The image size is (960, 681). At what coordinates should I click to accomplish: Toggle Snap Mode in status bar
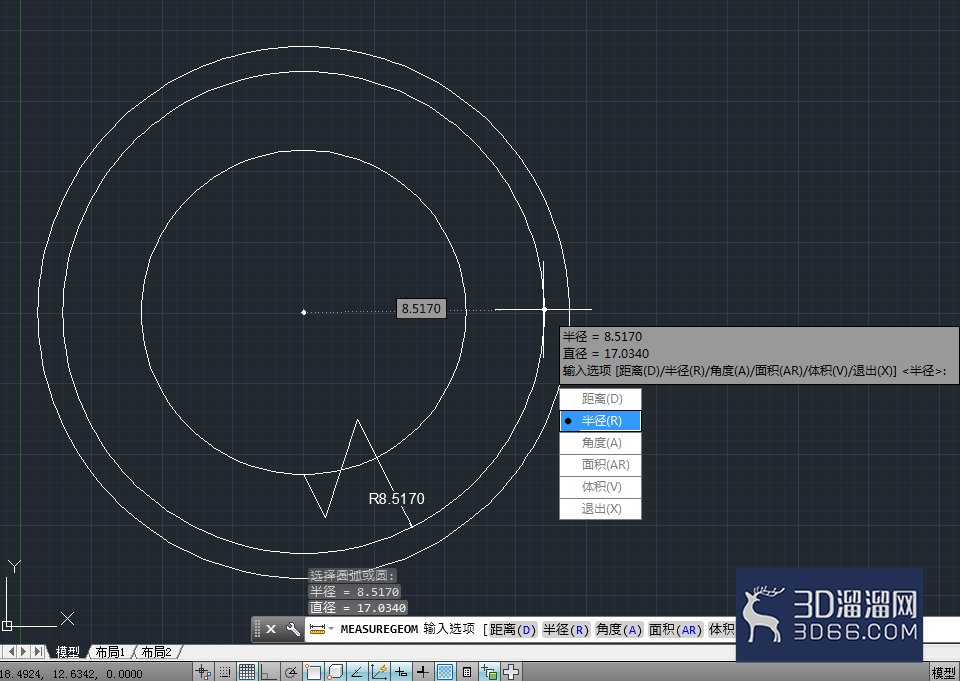coord(225,672)
